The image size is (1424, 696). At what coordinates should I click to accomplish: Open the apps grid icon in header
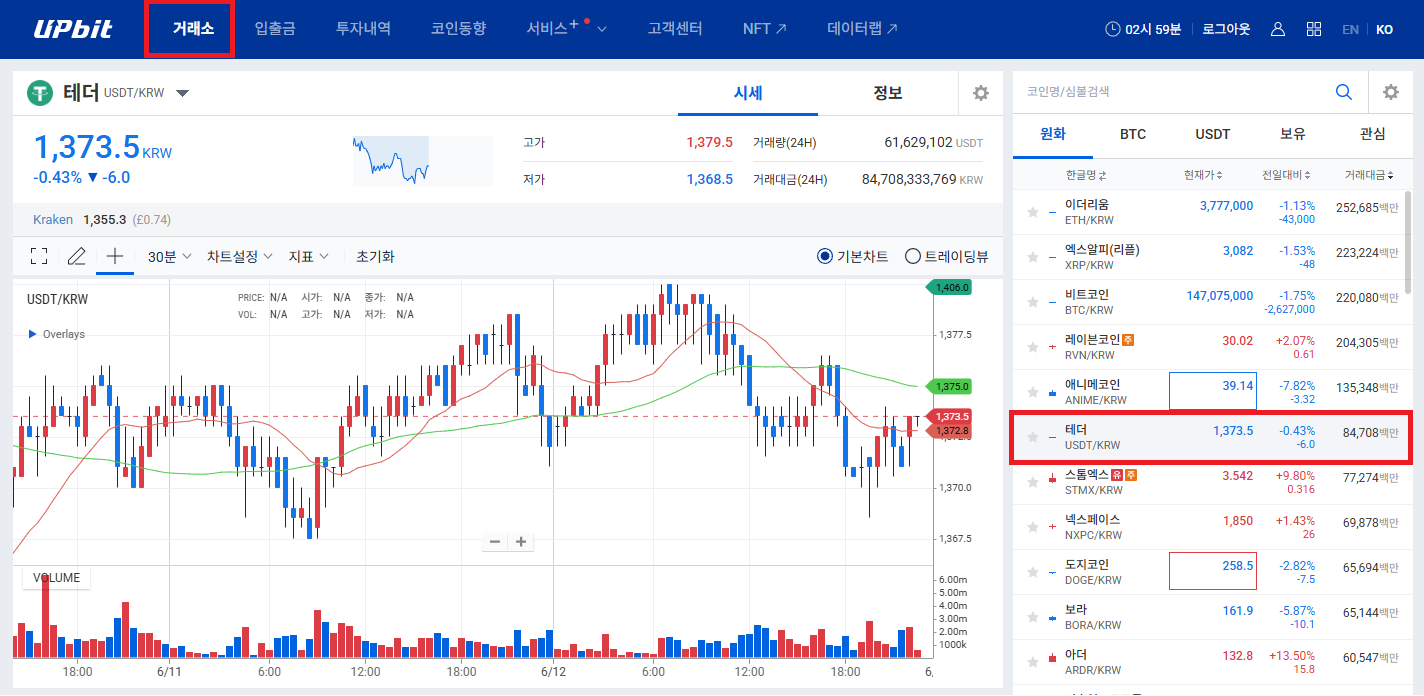coord(1314,29)
